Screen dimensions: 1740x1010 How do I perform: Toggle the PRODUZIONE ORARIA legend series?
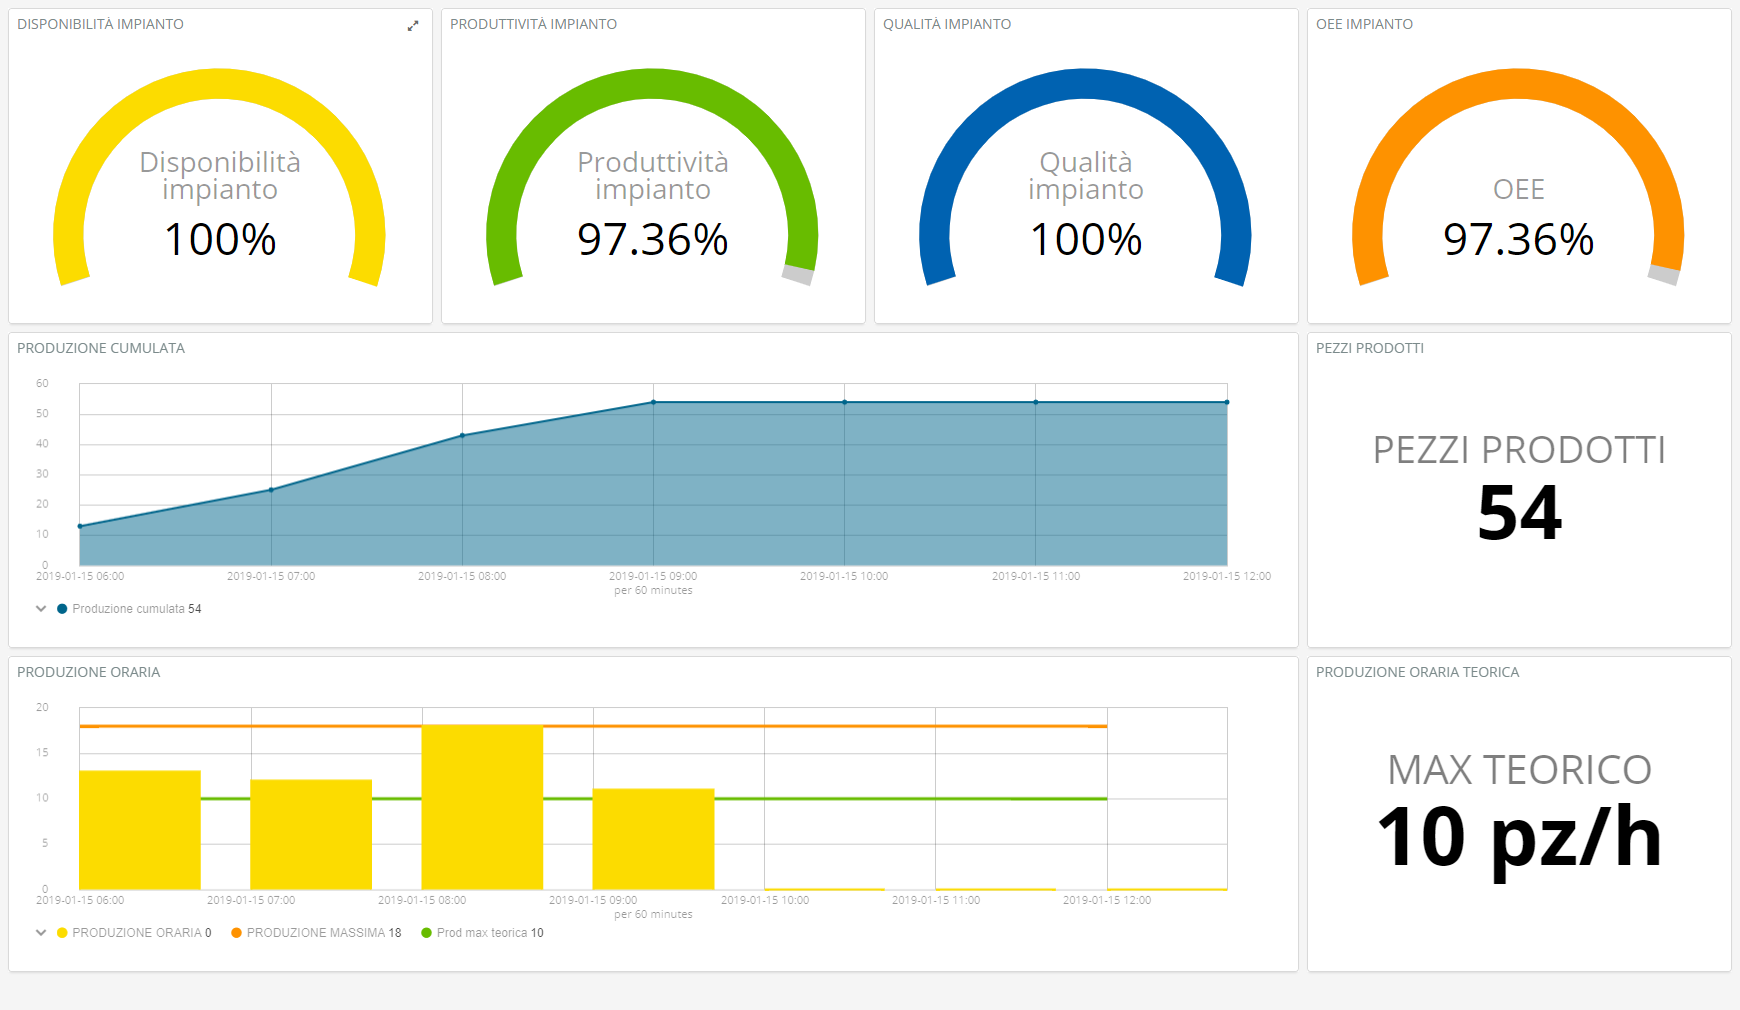pyautogui.click(x=135, y=933)
